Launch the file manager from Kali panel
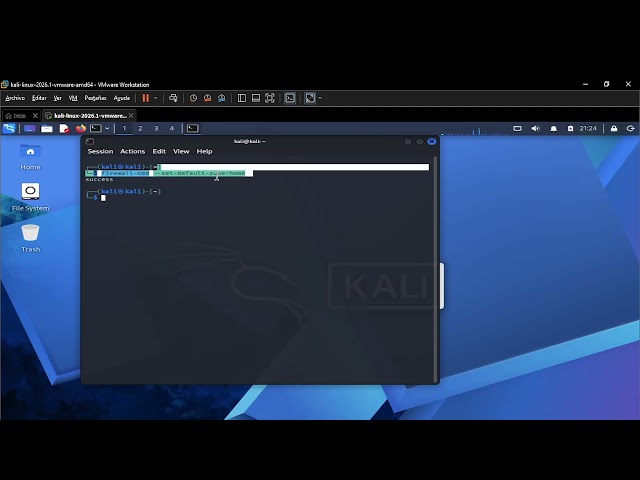Viewport: 640px width, 480px height. 47,129
